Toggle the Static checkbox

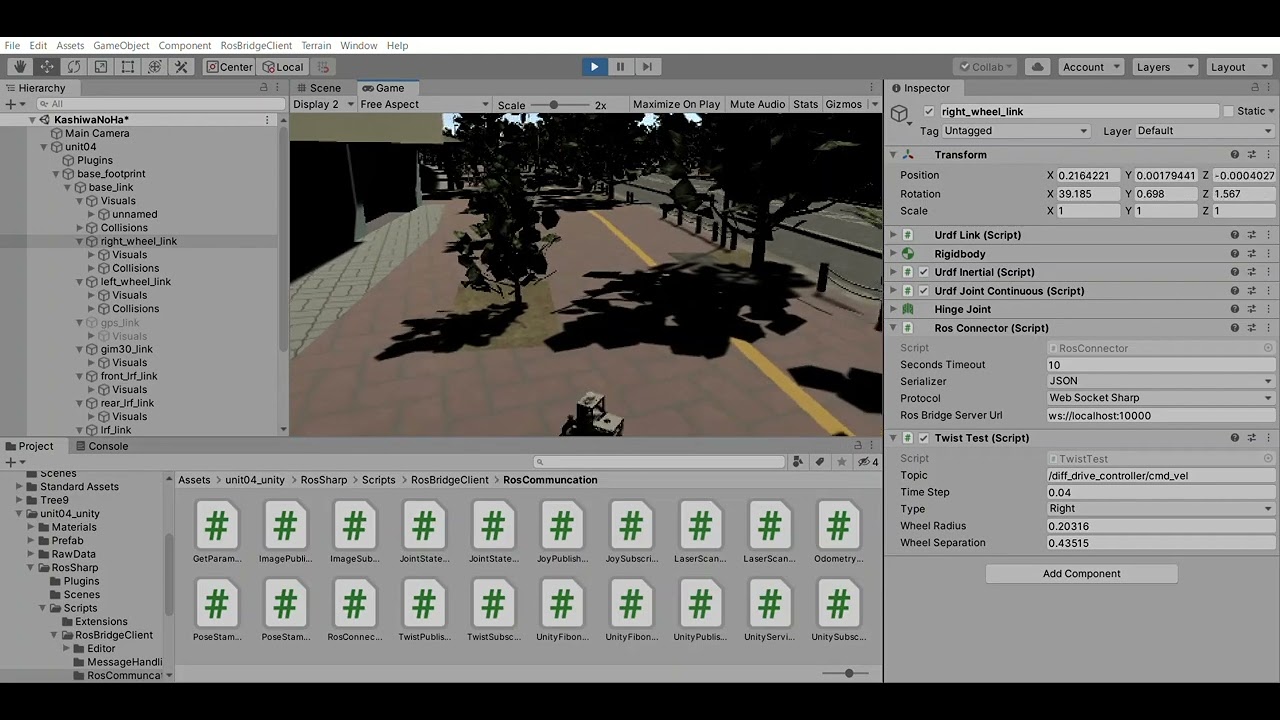(1228, 111)
